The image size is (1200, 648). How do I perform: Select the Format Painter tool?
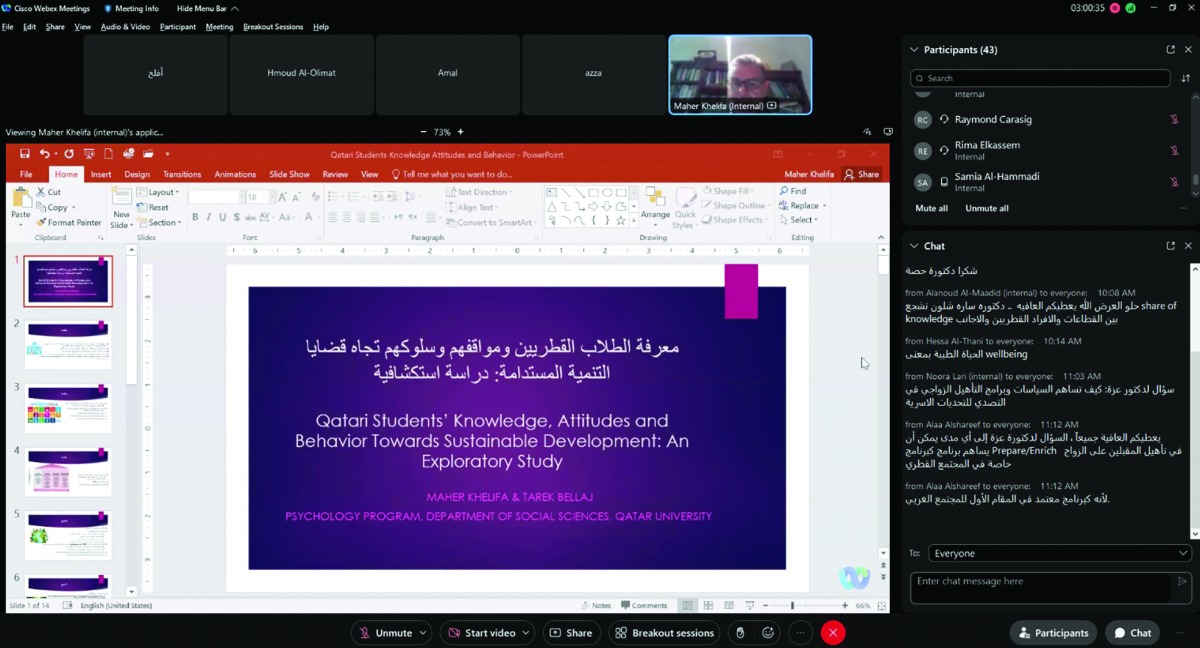pos(69,222)
